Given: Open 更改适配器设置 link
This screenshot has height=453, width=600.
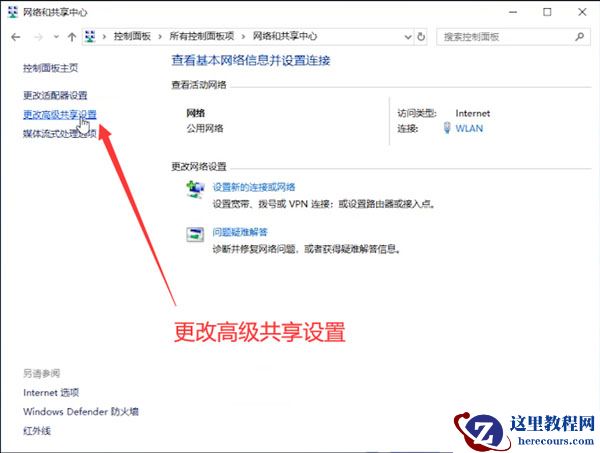Looking at the screenshot, I should (x=55, y=95).
